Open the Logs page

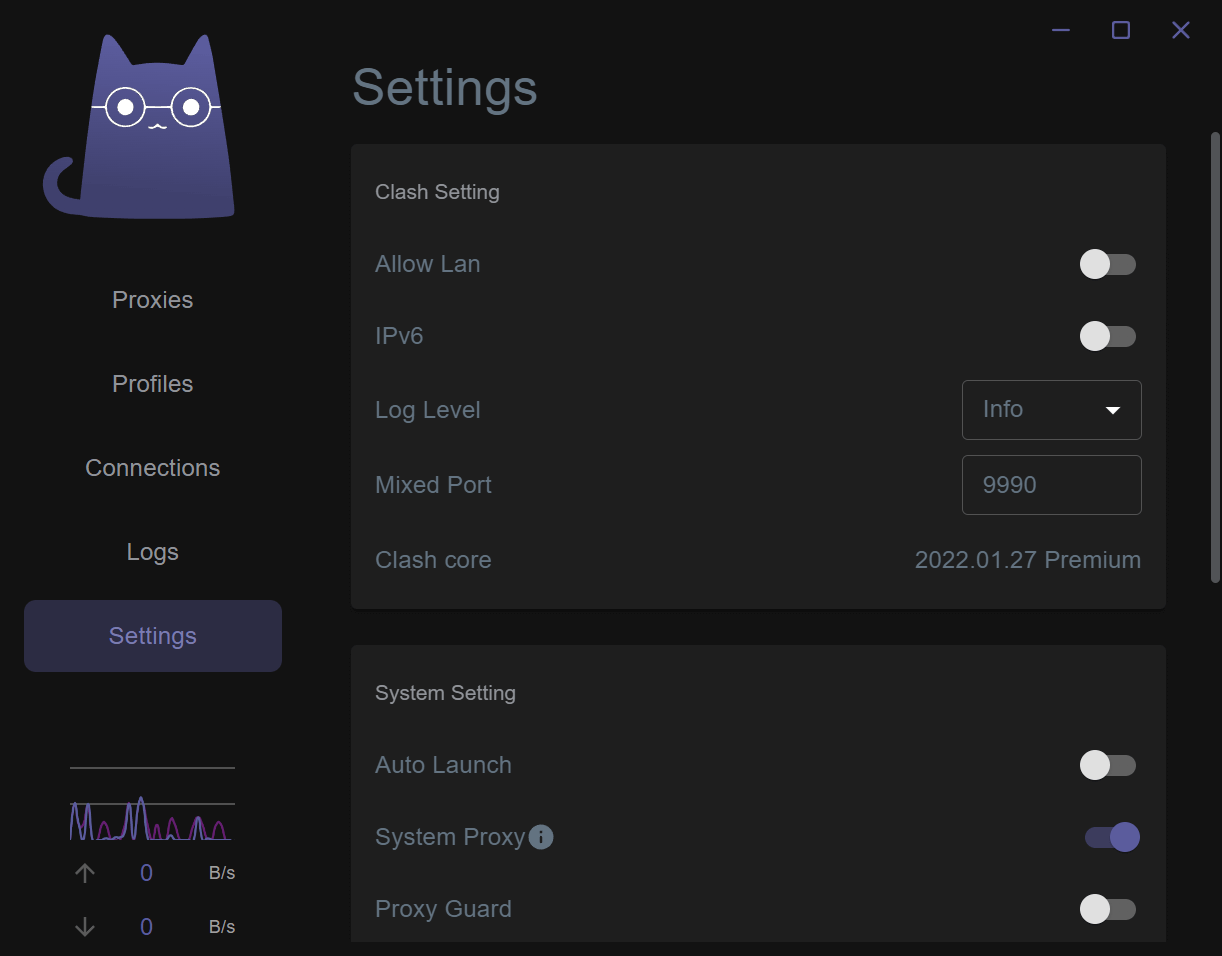click(153, 552)
